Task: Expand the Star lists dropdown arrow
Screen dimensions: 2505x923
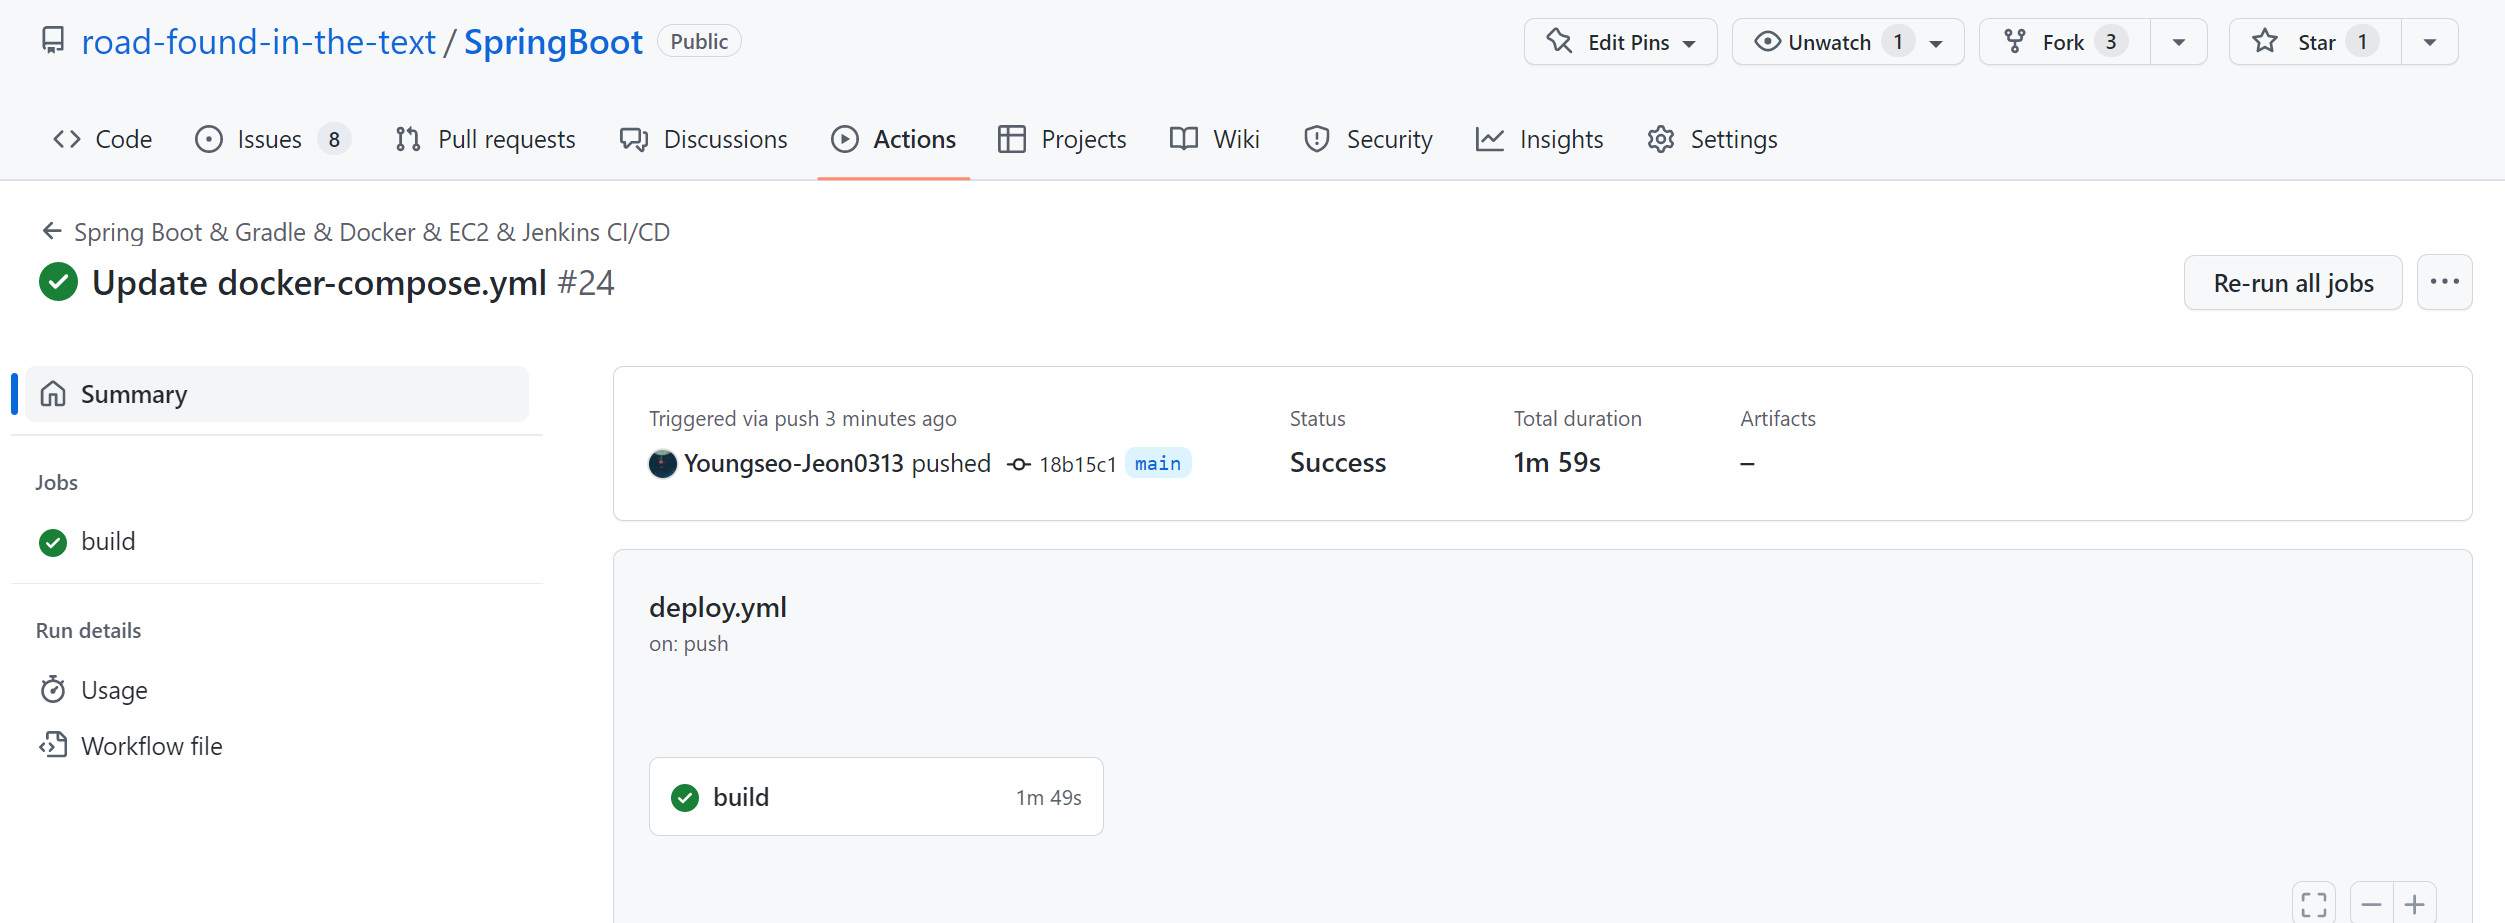Action: (x=2430, y=43)
